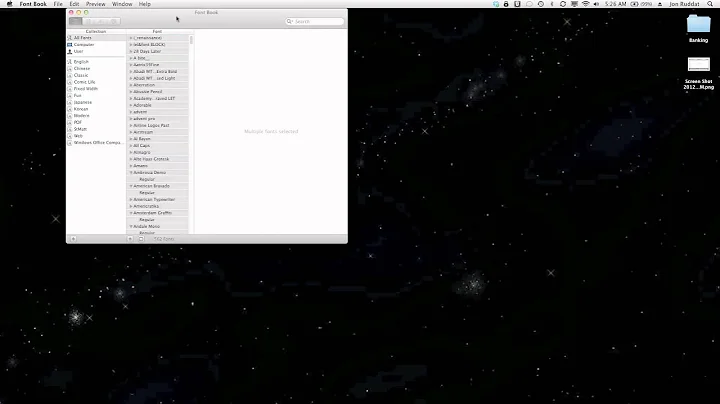Click the add font plus button
The height and width of the screenshot is (404, 720).
tap(130, 239)
